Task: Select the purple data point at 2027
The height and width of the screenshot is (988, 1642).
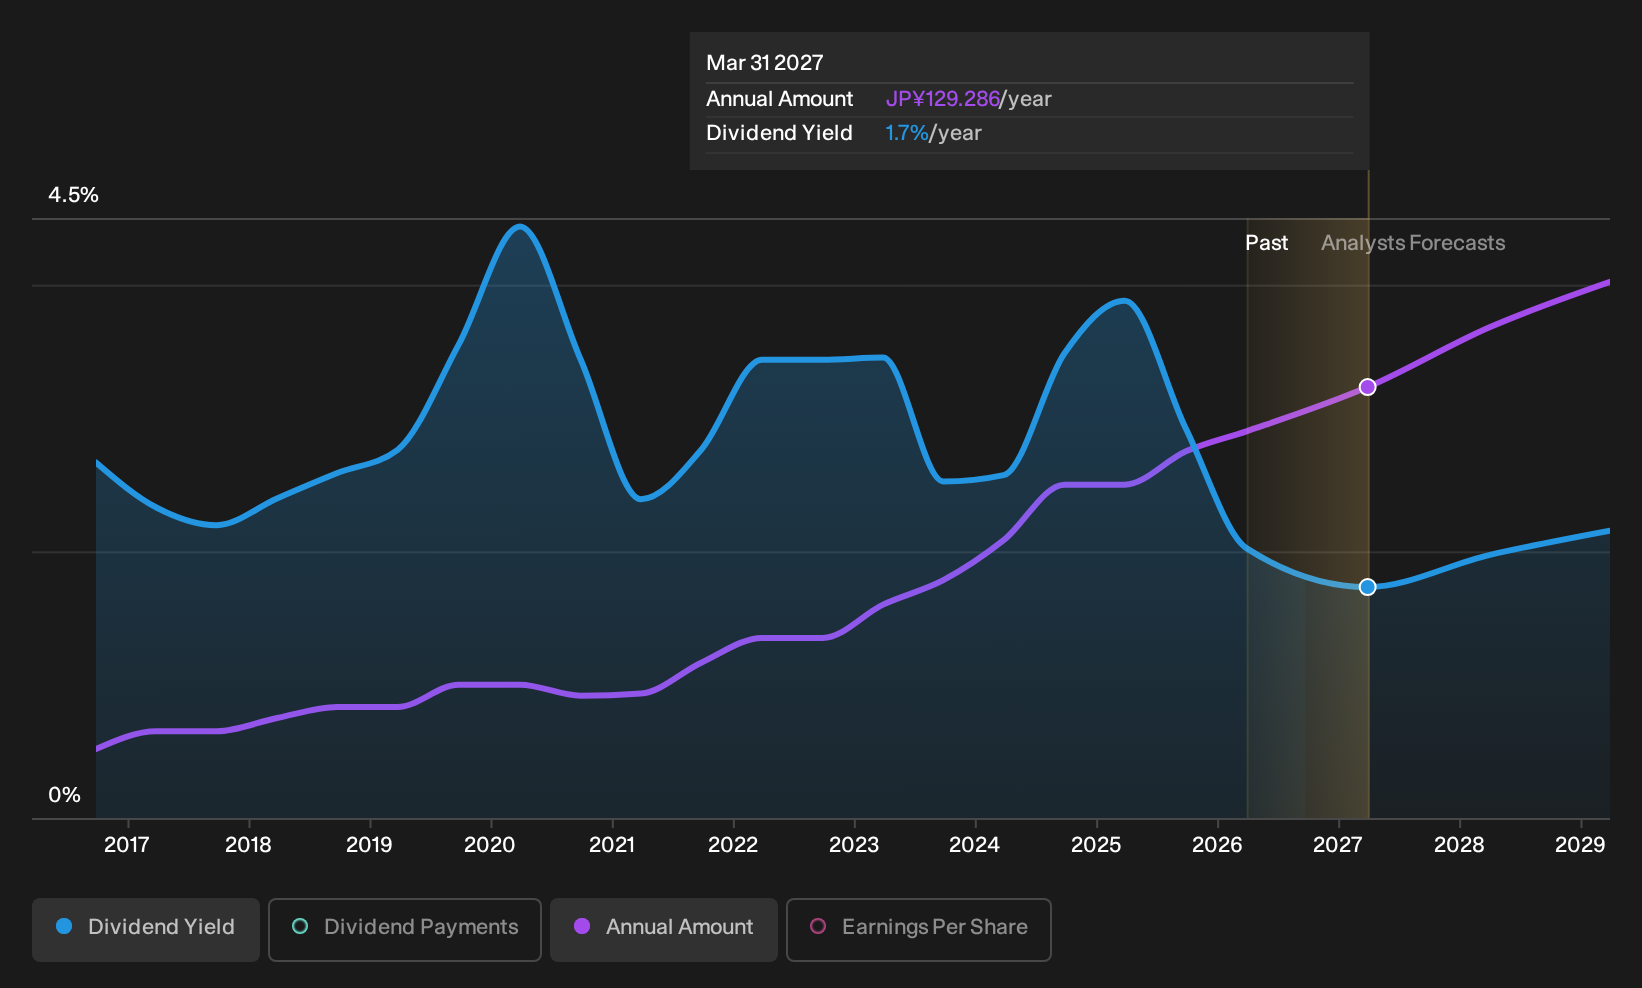Action: pos(1368,387)
